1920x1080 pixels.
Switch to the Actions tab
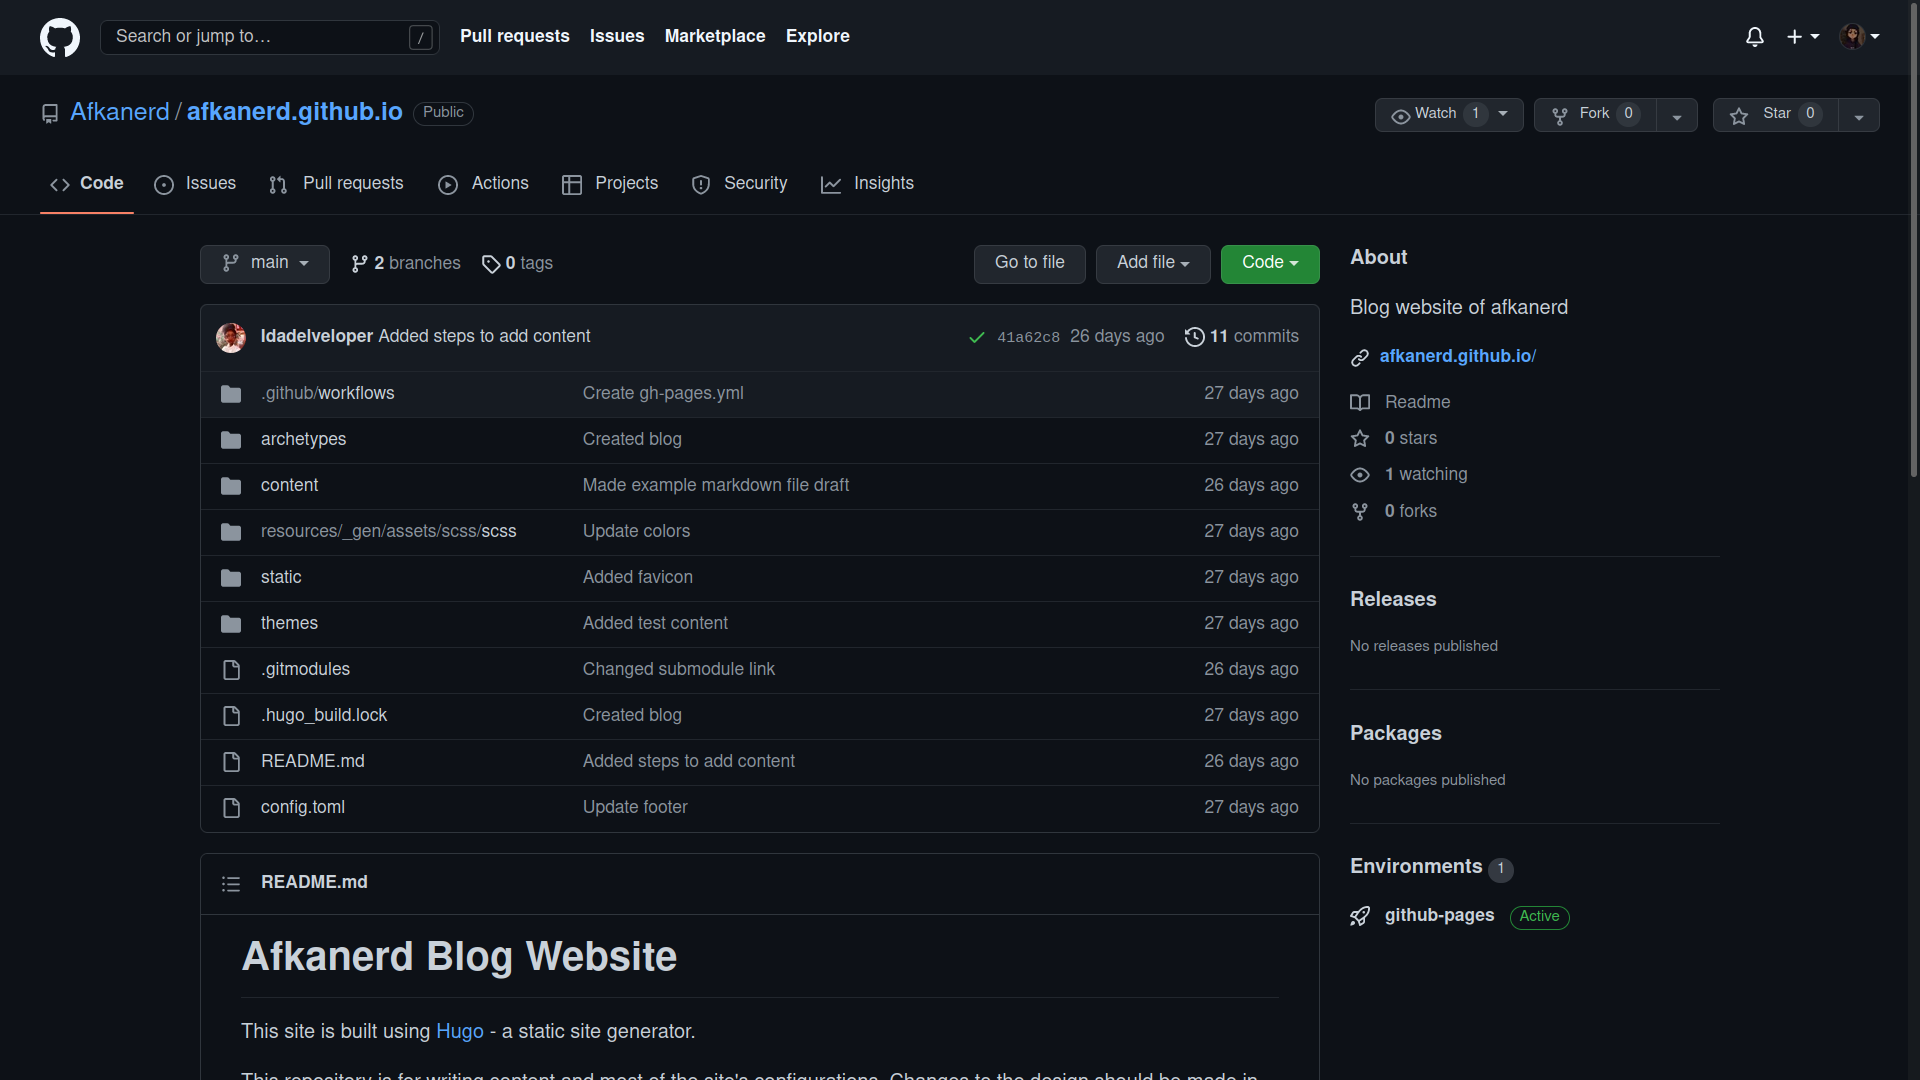[x=484, y=184]
